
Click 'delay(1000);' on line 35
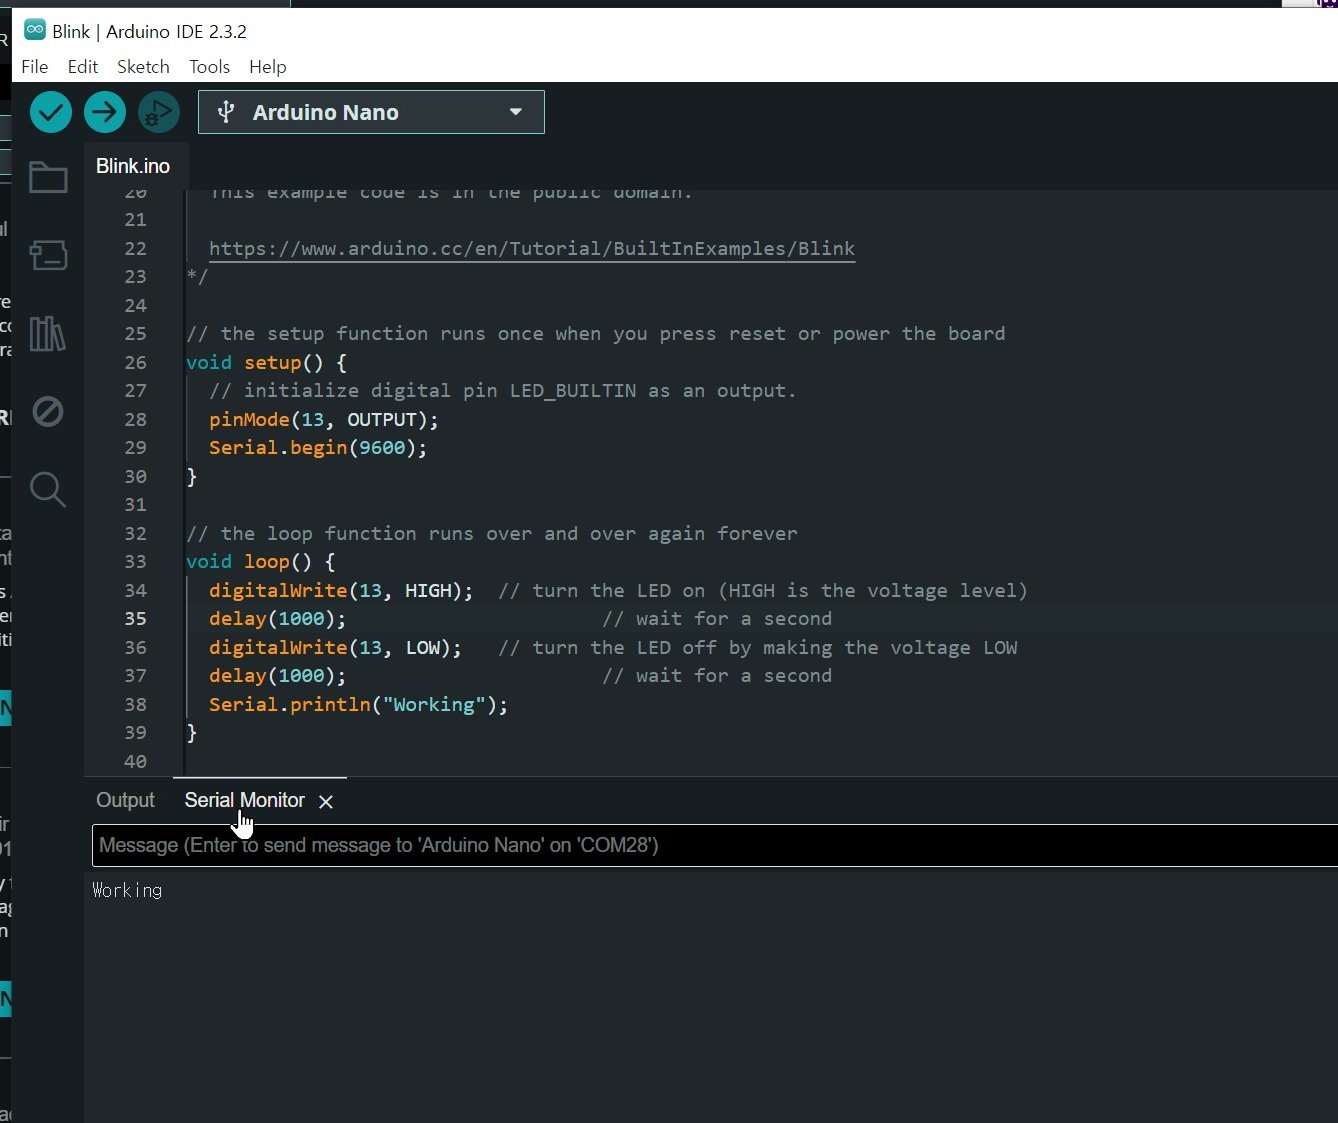278,619
